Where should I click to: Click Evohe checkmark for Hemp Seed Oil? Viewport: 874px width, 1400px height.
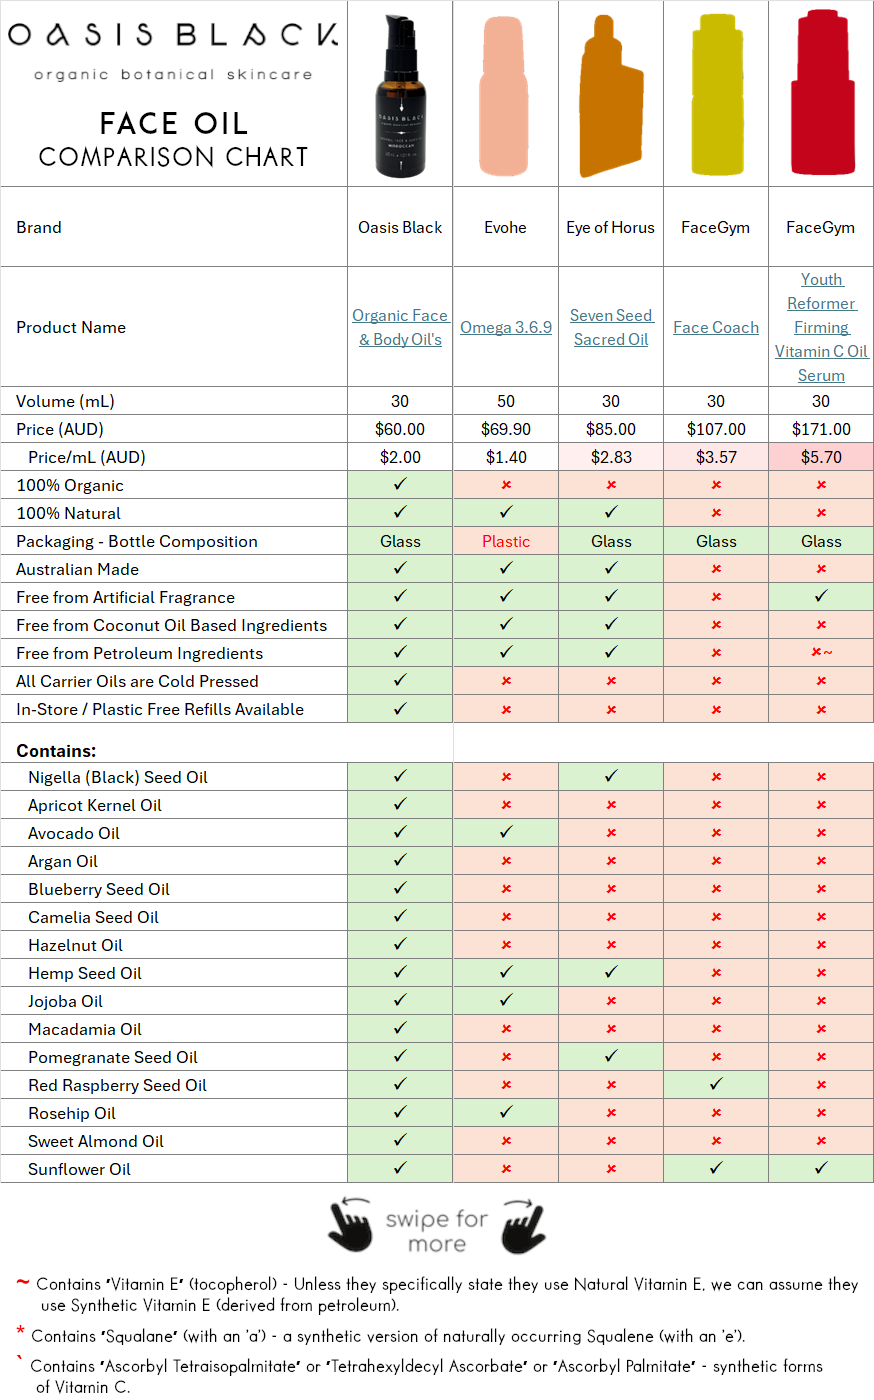pos(506,972)
